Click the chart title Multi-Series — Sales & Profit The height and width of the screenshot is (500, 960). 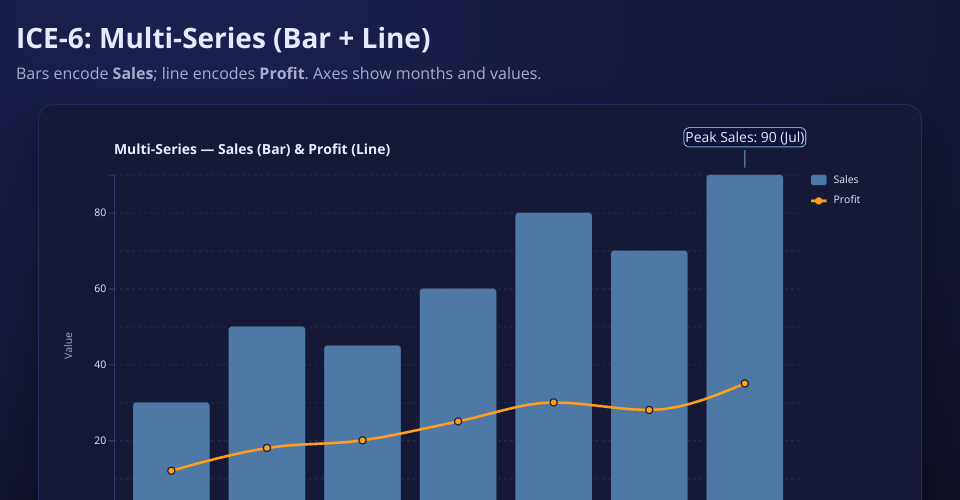pyautogui.click(x=252, y=149)
